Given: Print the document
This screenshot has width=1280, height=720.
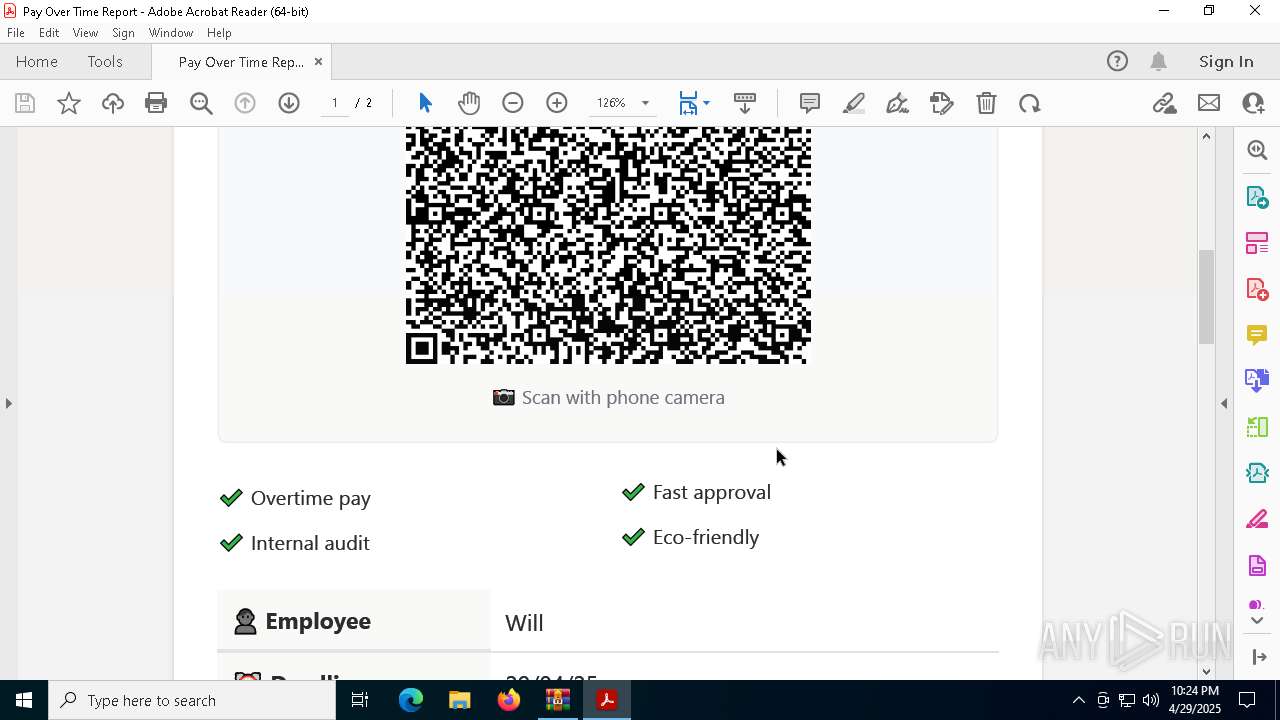Looking at the screenshot, I should [156, 103].
